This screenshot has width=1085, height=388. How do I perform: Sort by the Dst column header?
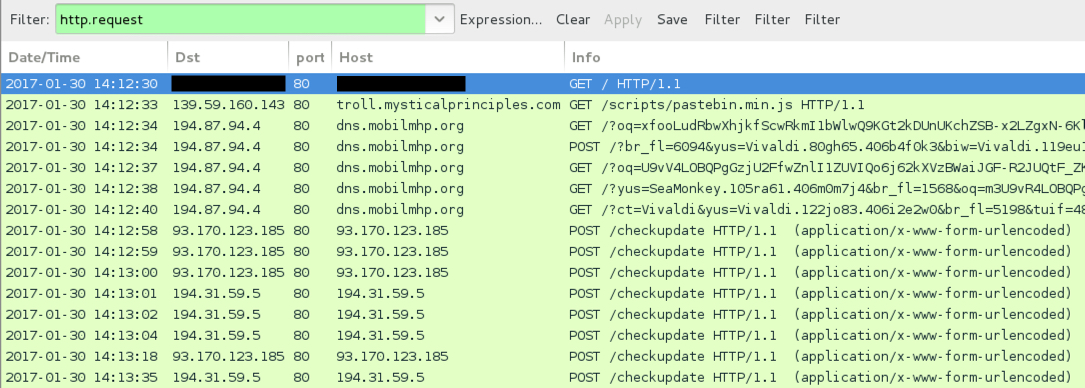pos(228,57)
